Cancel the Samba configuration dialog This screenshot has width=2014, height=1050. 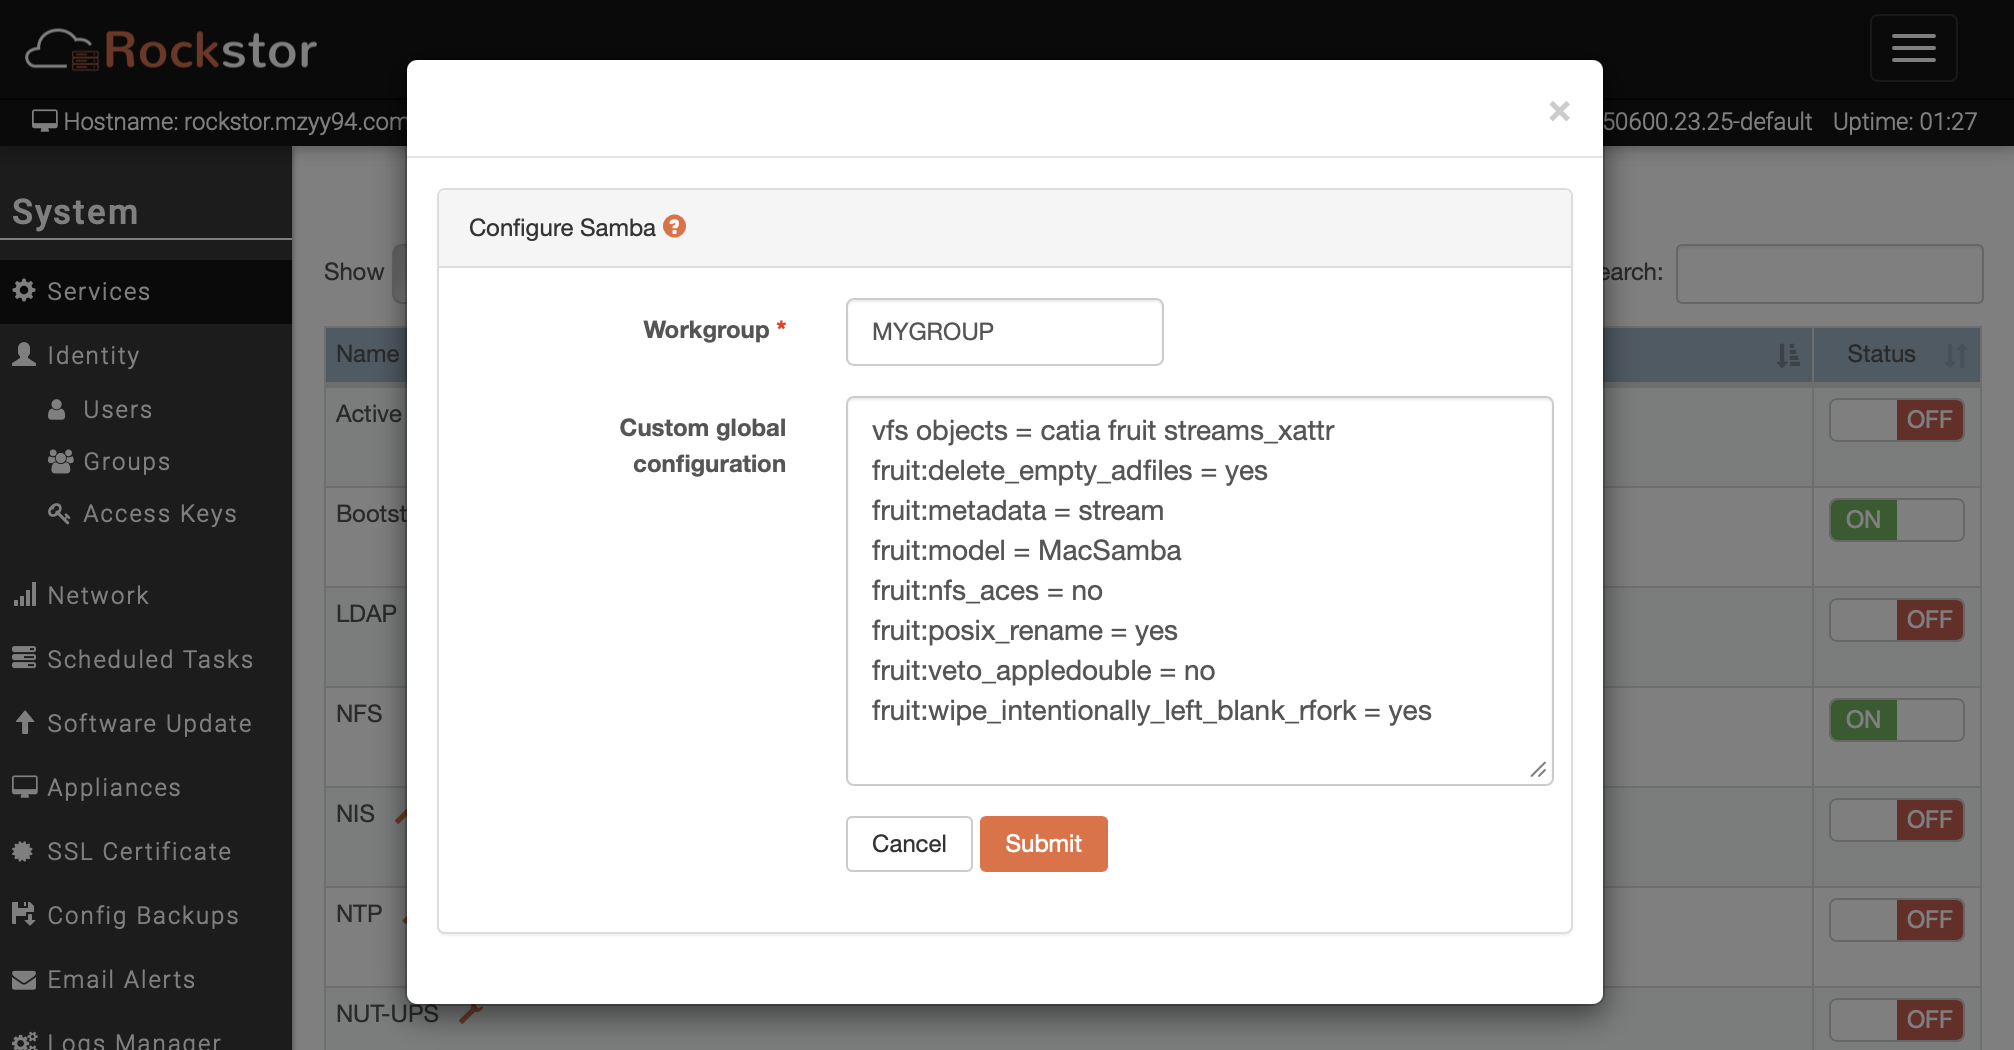[908, 844]
